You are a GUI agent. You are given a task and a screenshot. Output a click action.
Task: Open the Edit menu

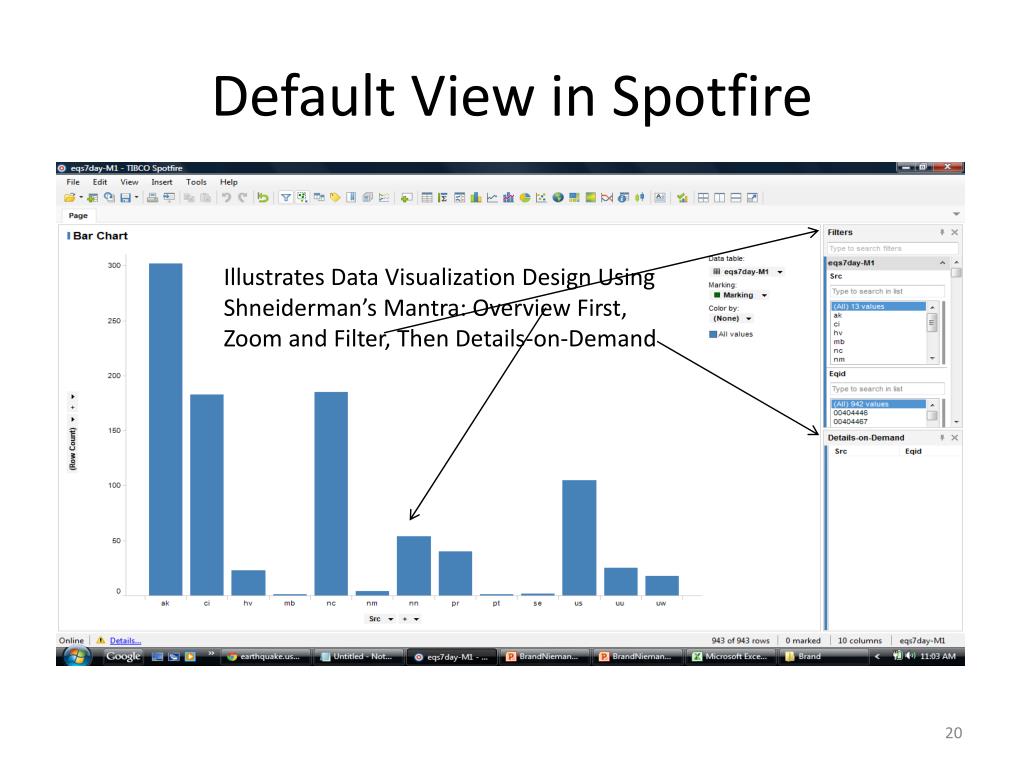(100, 182)
